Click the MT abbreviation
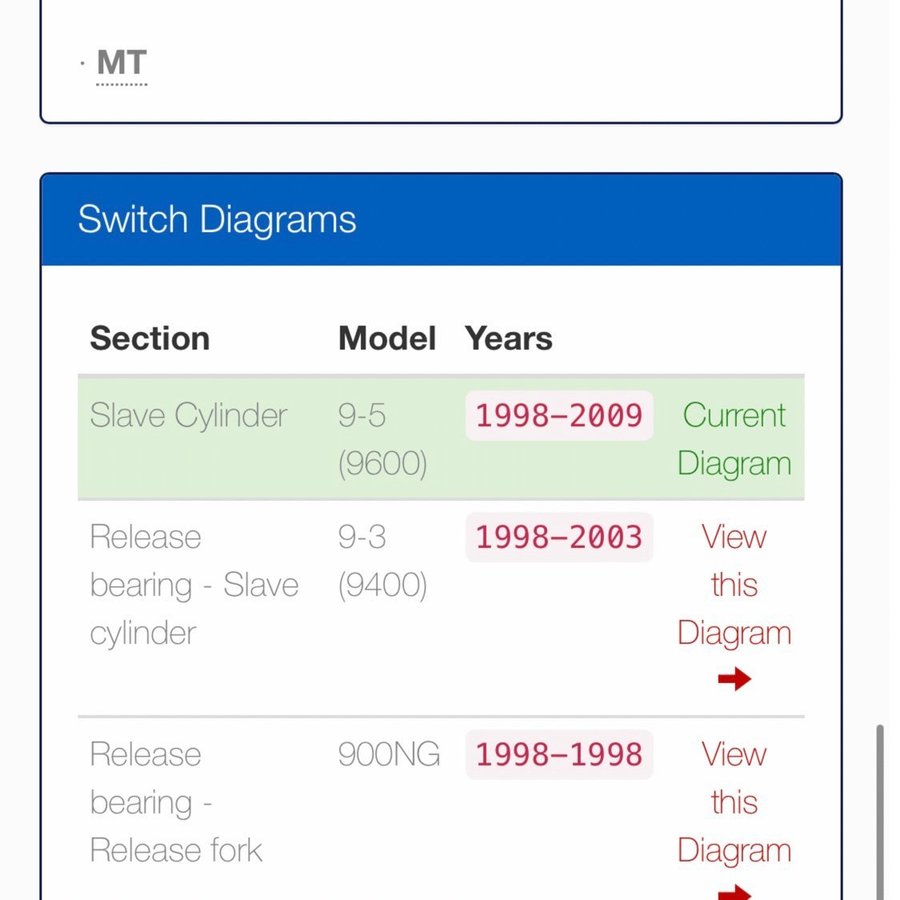Viewport: 900px width, 900px height. tap(122, 63)
